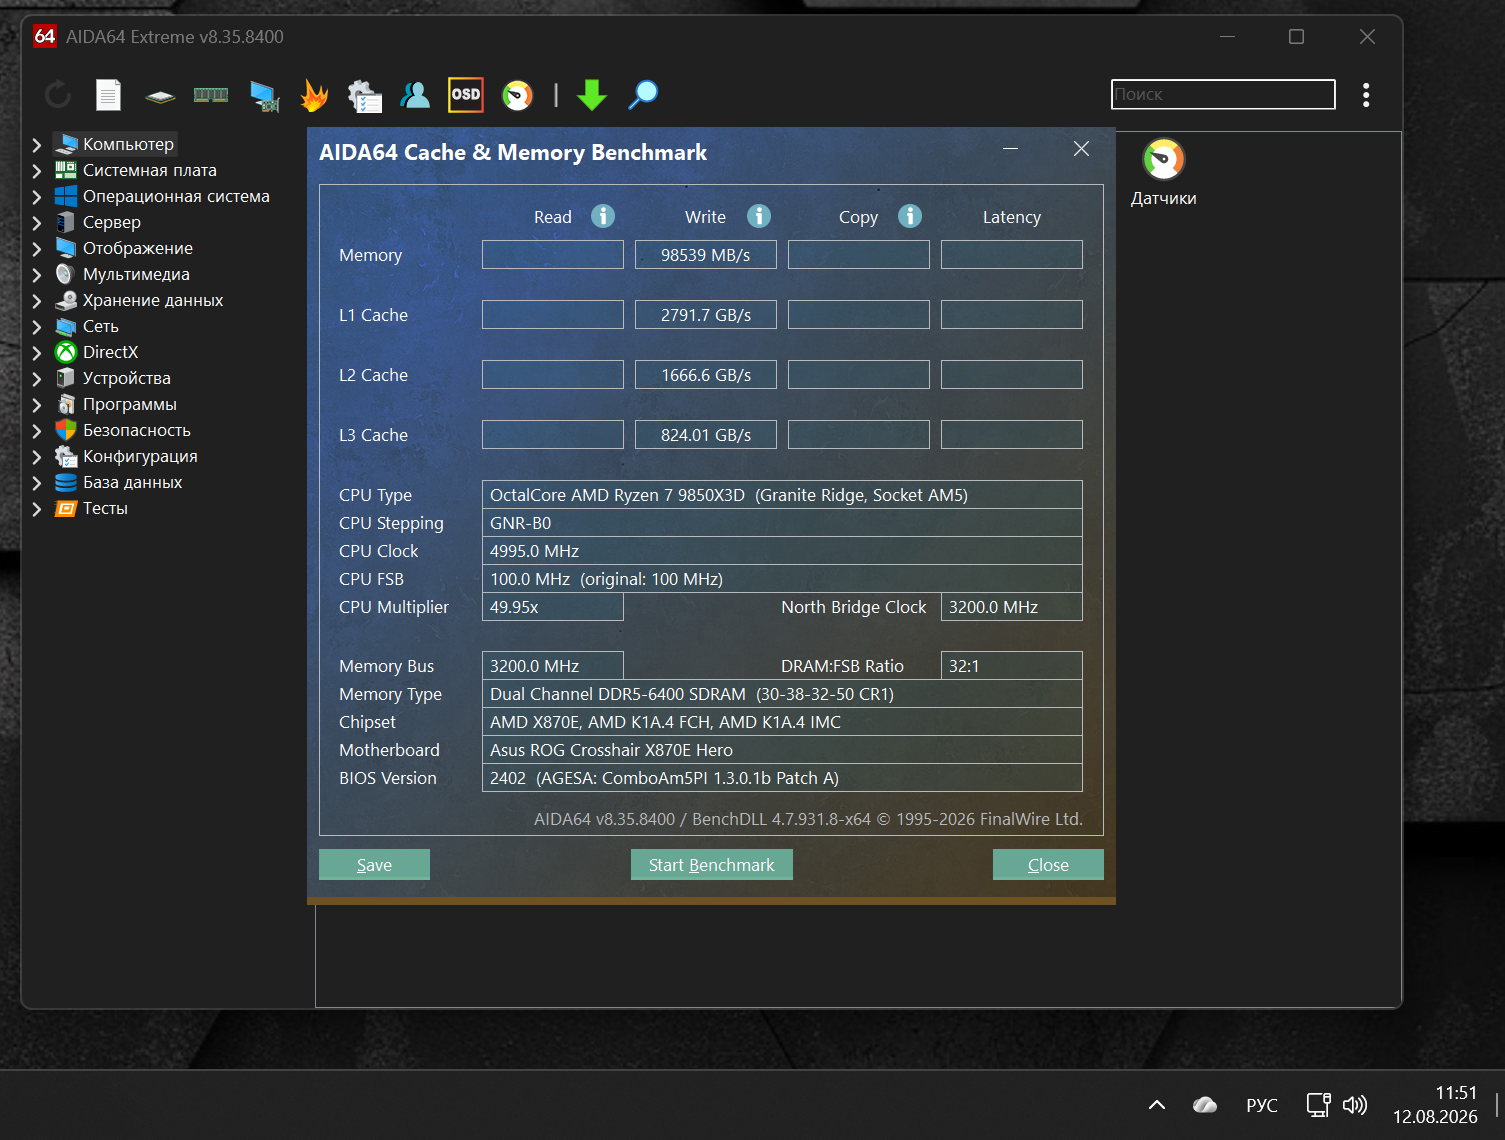Click the info icon next to Read

[x=603, y=216]
